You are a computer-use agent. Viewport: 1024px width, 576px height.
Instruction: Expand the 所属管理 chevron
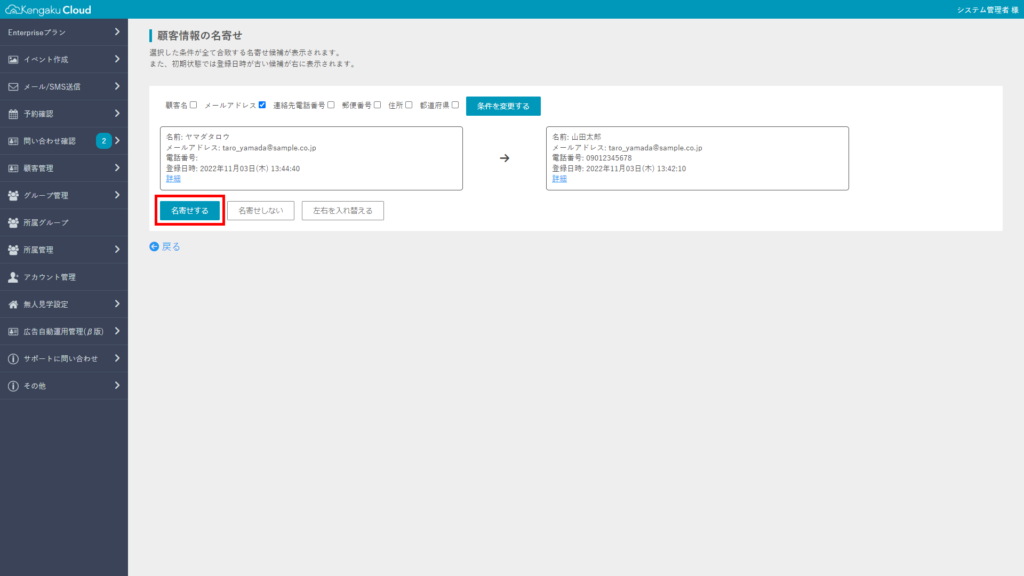pyautogui.click(x=117, y=249)
